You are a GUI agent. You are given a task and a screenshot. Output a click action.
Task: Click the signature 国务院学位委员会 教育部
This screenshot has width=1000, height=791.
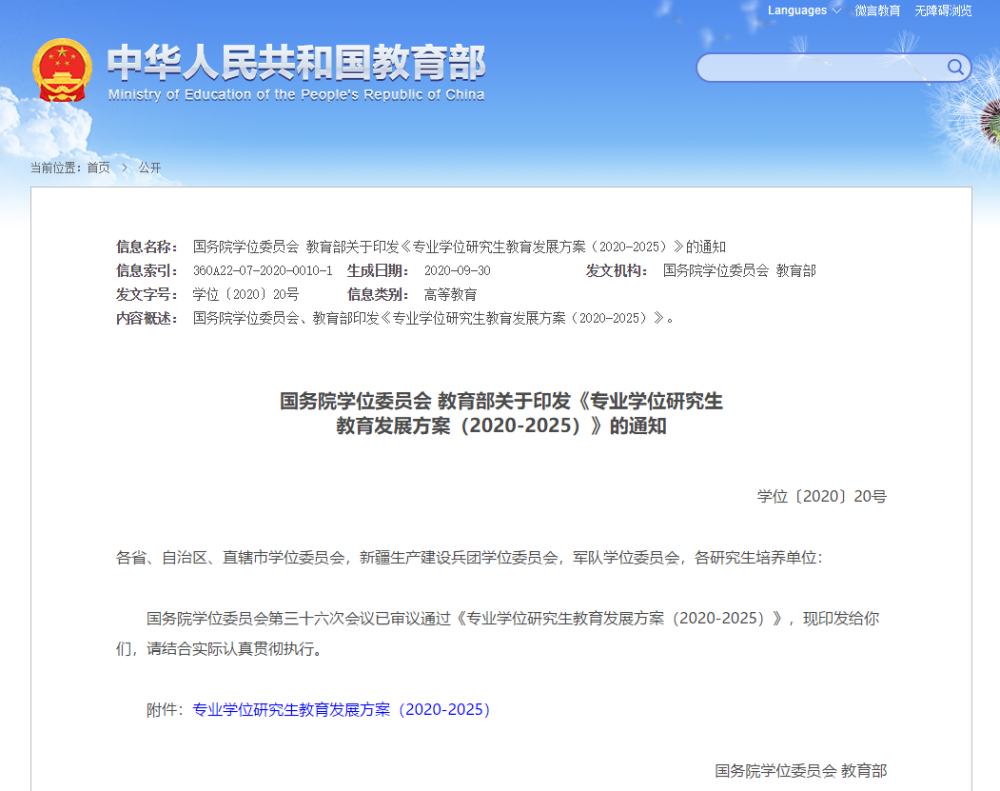click(800, 771)
